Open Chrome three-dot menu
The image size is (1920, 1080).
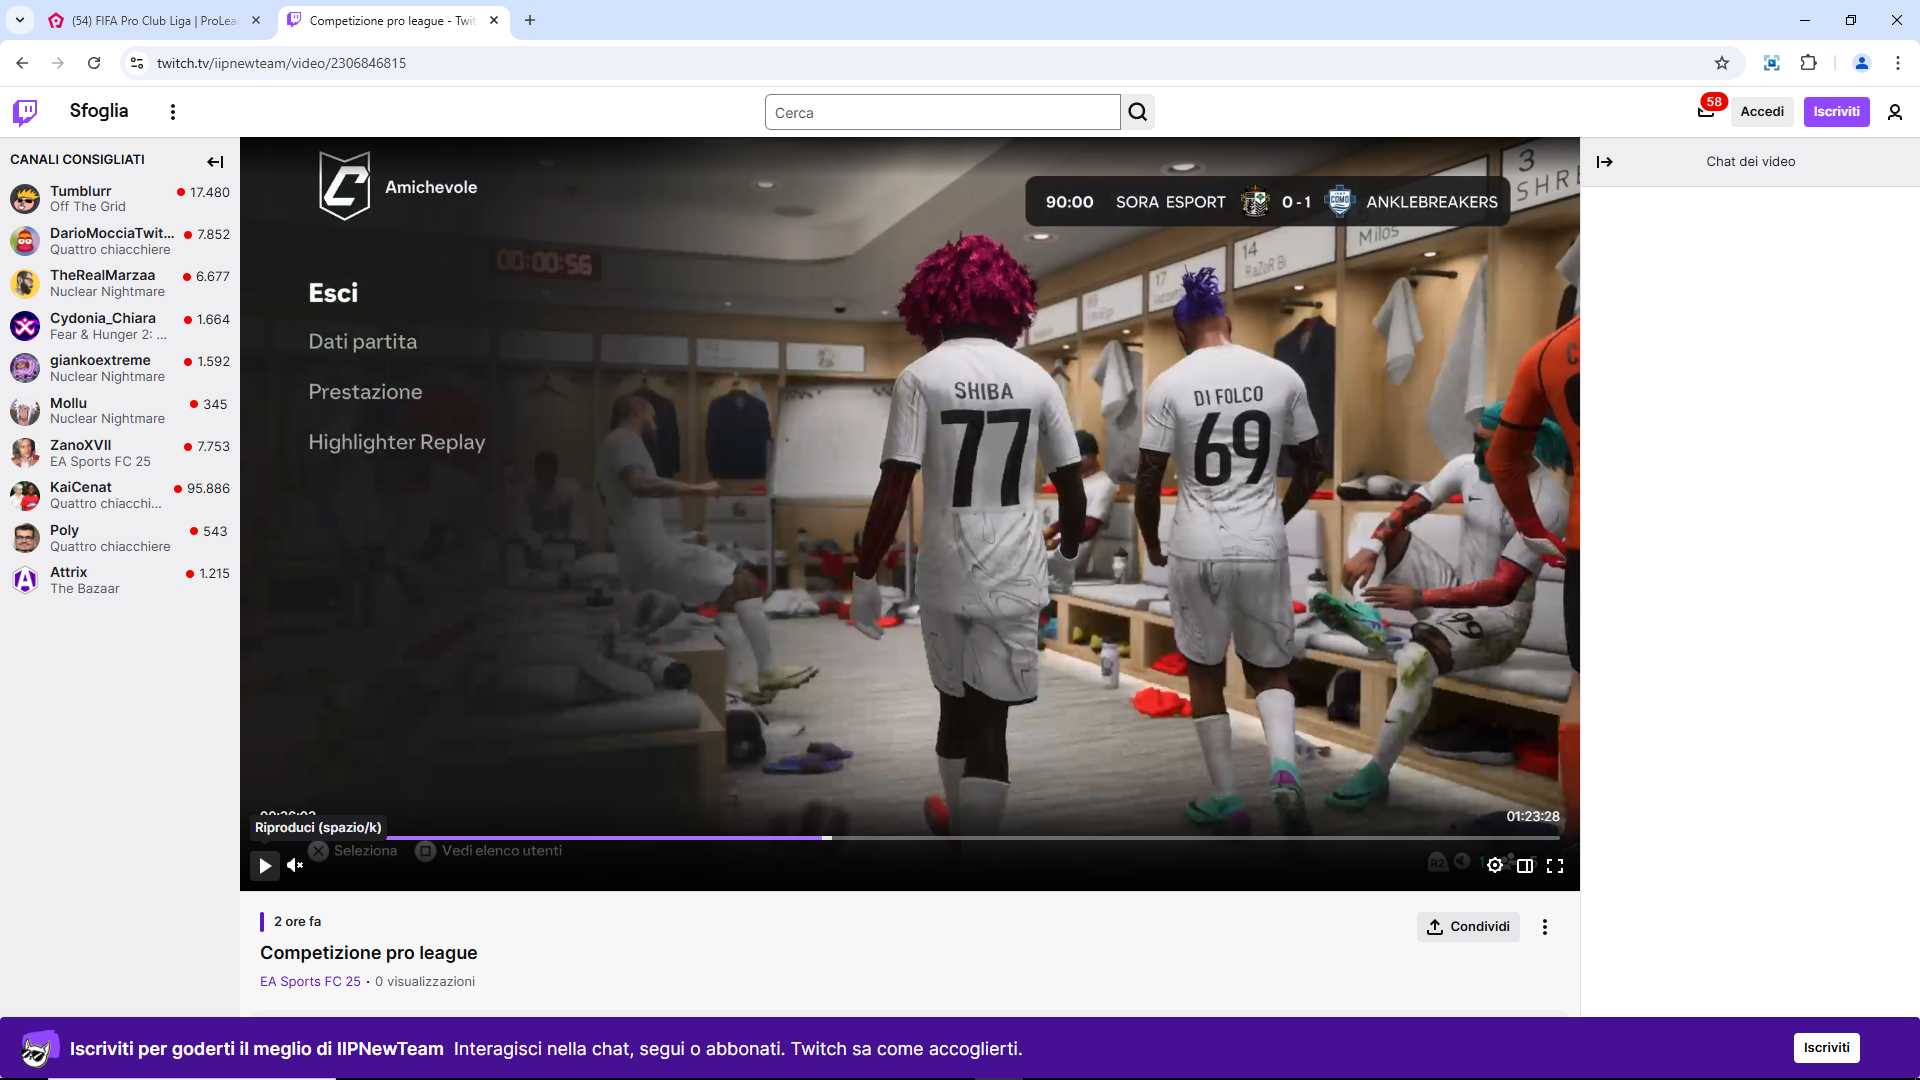tap(1898, 63)
